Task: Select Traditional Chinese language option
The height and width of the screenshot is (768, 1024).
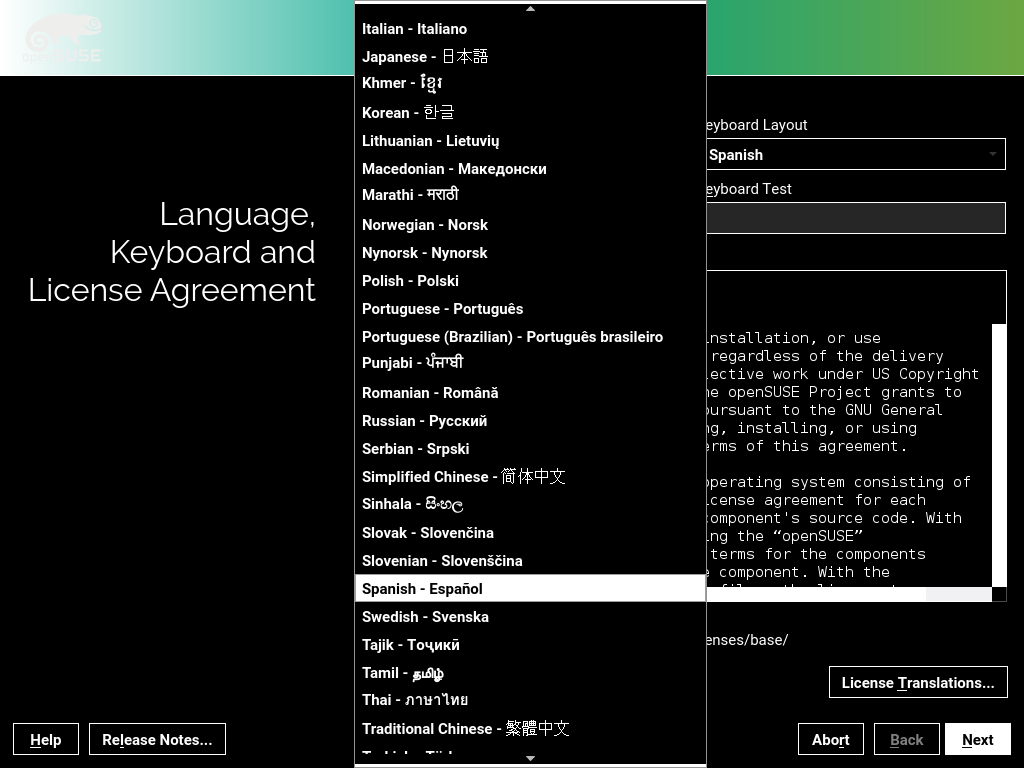Action: click(x=465, y=729)
